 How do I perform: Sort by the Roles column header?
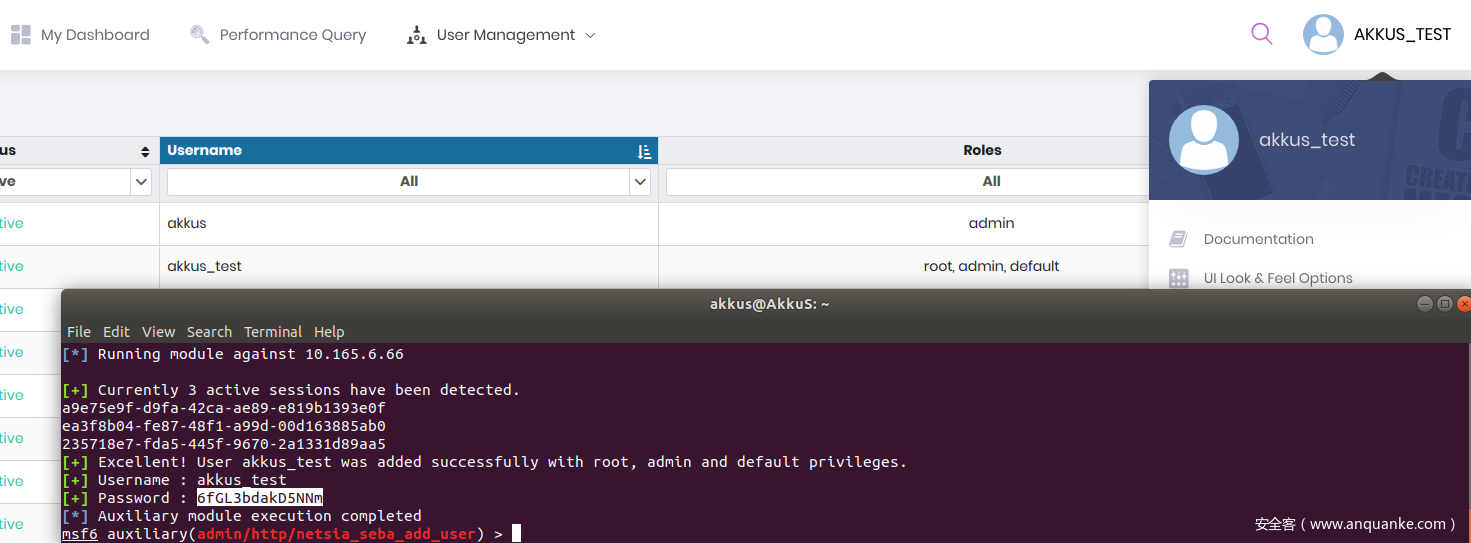pyautogui.click(x=982, y=151)
